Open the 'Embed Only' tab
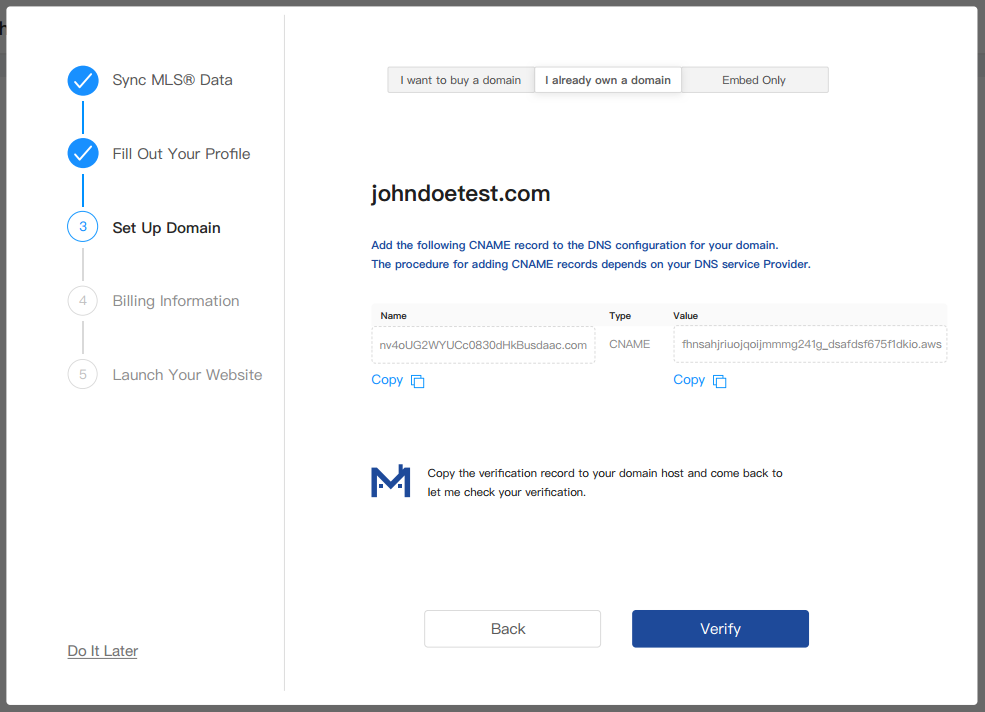This screenshot has width=985, height=712. (x=754, y=80)
